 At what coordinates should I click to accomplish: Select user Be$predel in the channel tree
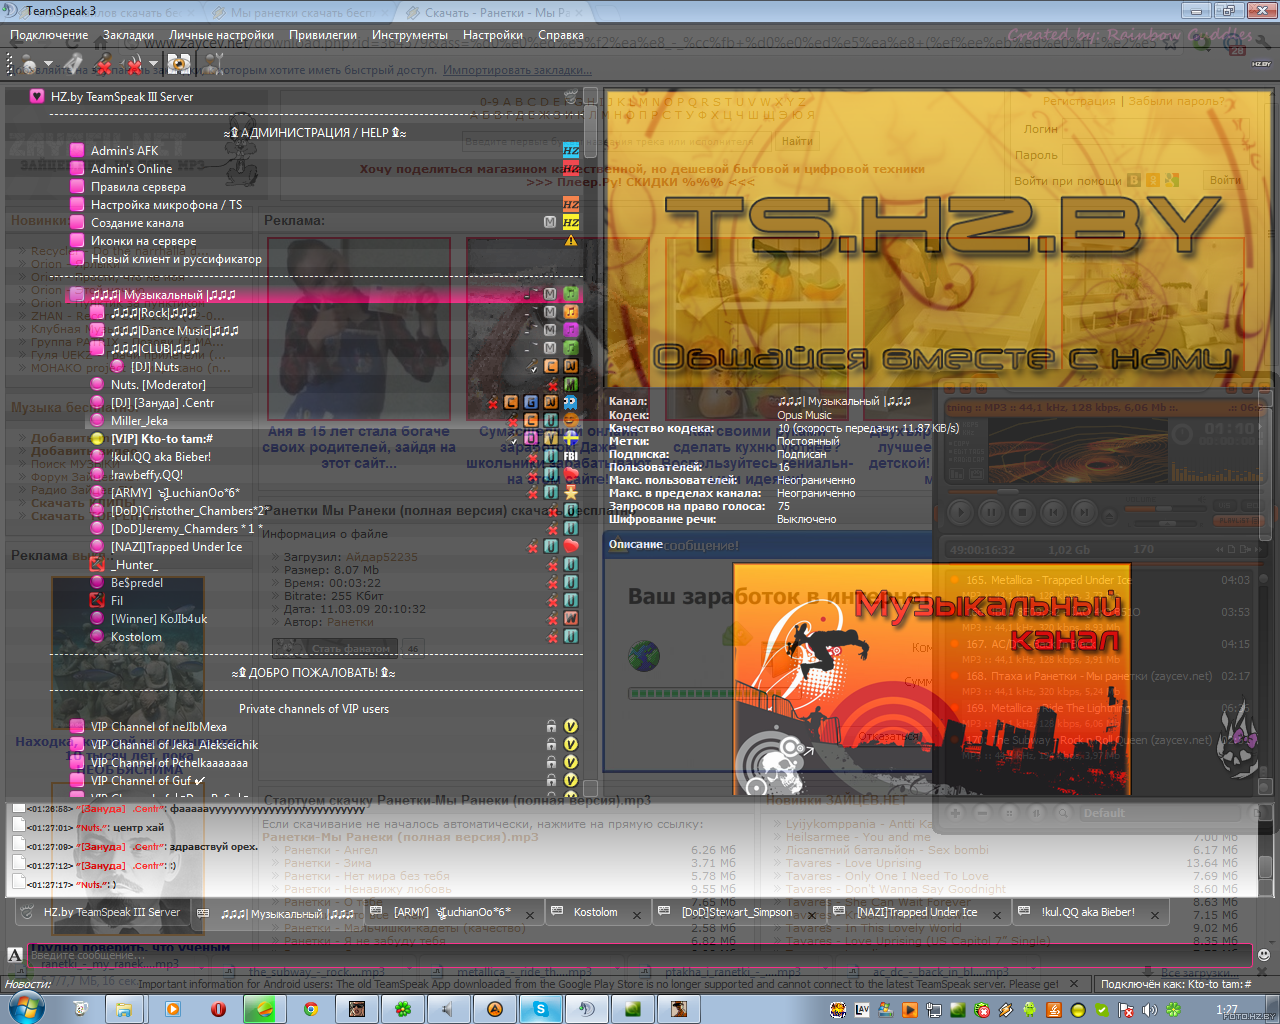(x=136, y=583)
